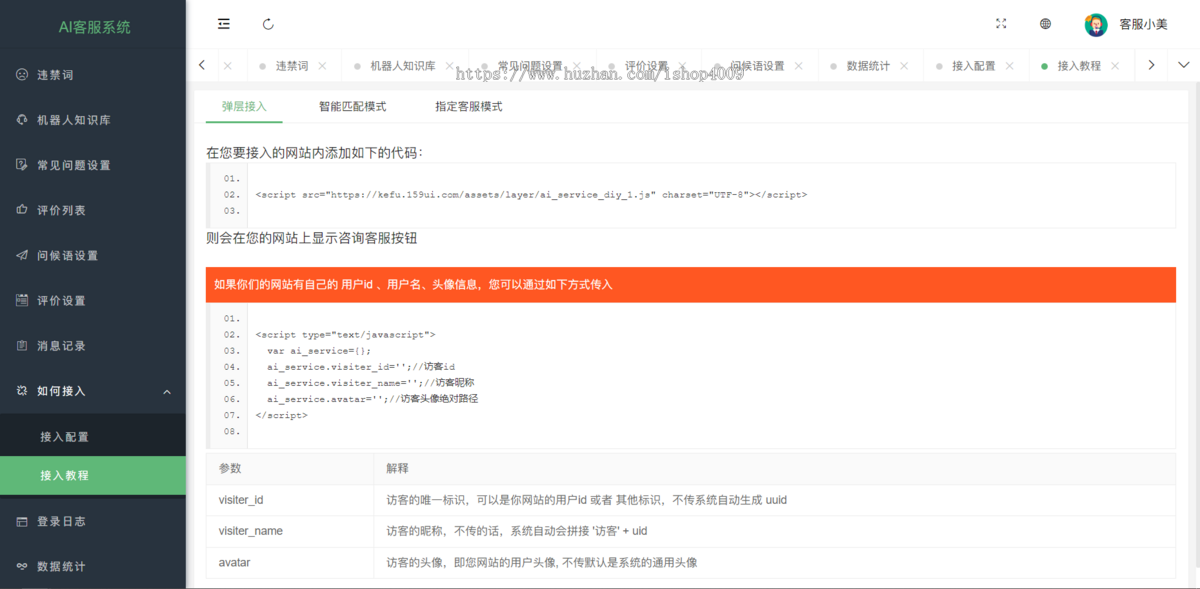Select the 指定客服模式 tab
The image size is (1200, 589).
pyautogui.click(x=468, y=106)
